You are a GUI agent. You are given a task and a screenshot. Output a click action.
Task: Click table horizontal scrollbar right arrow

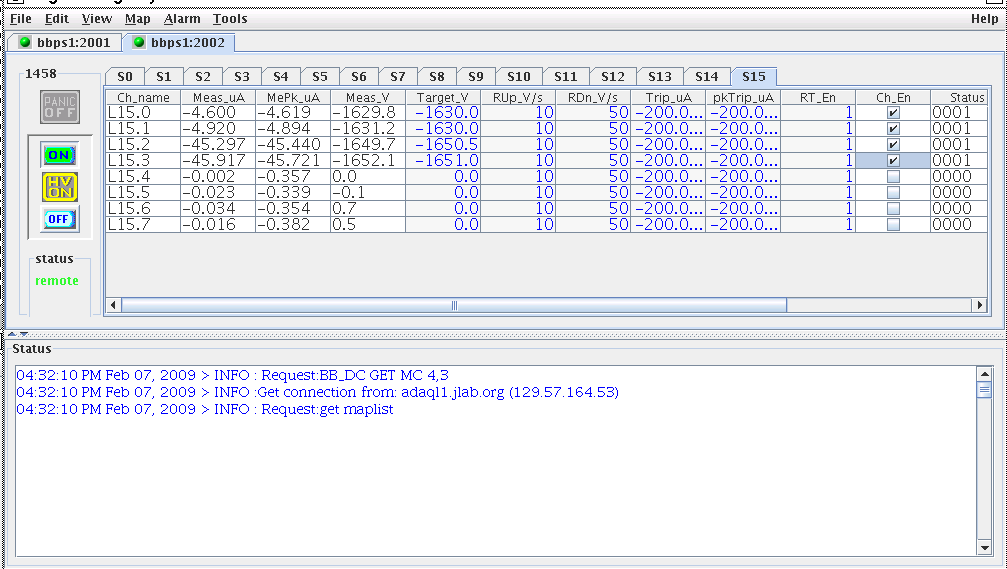click(979, 305)
